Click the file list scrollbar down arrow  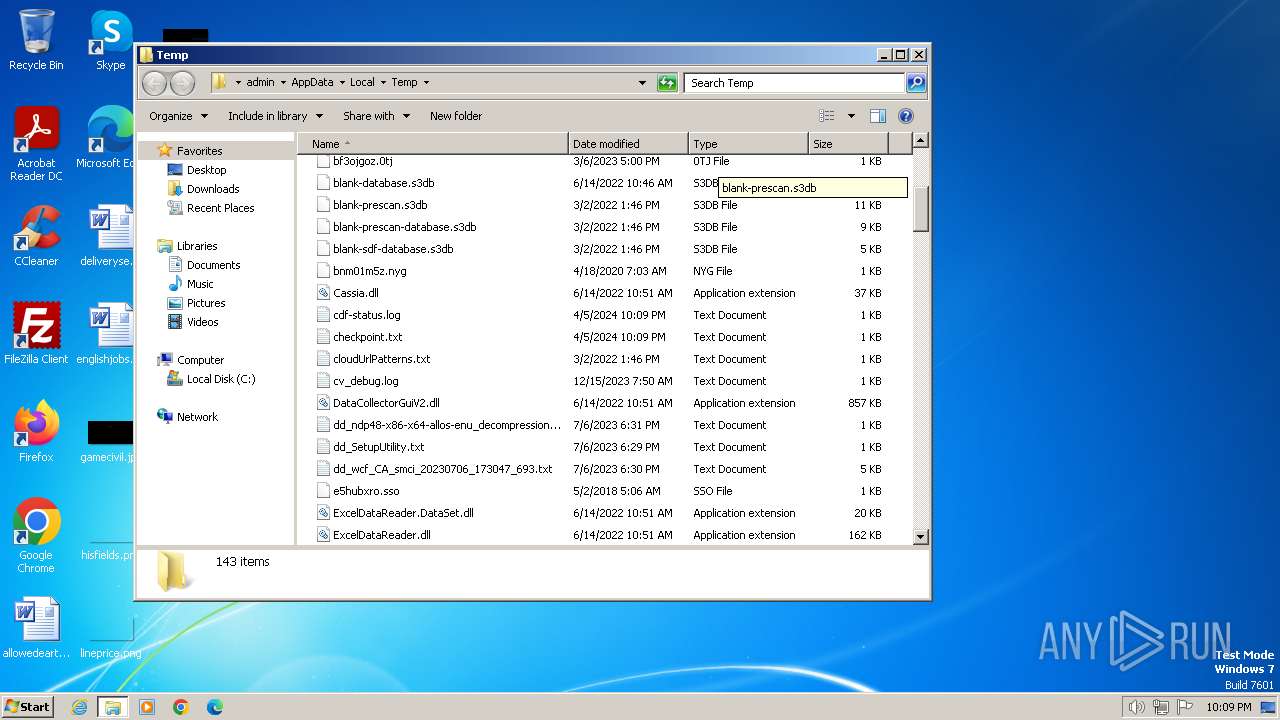pyautogui.click(x=921, y=537)
